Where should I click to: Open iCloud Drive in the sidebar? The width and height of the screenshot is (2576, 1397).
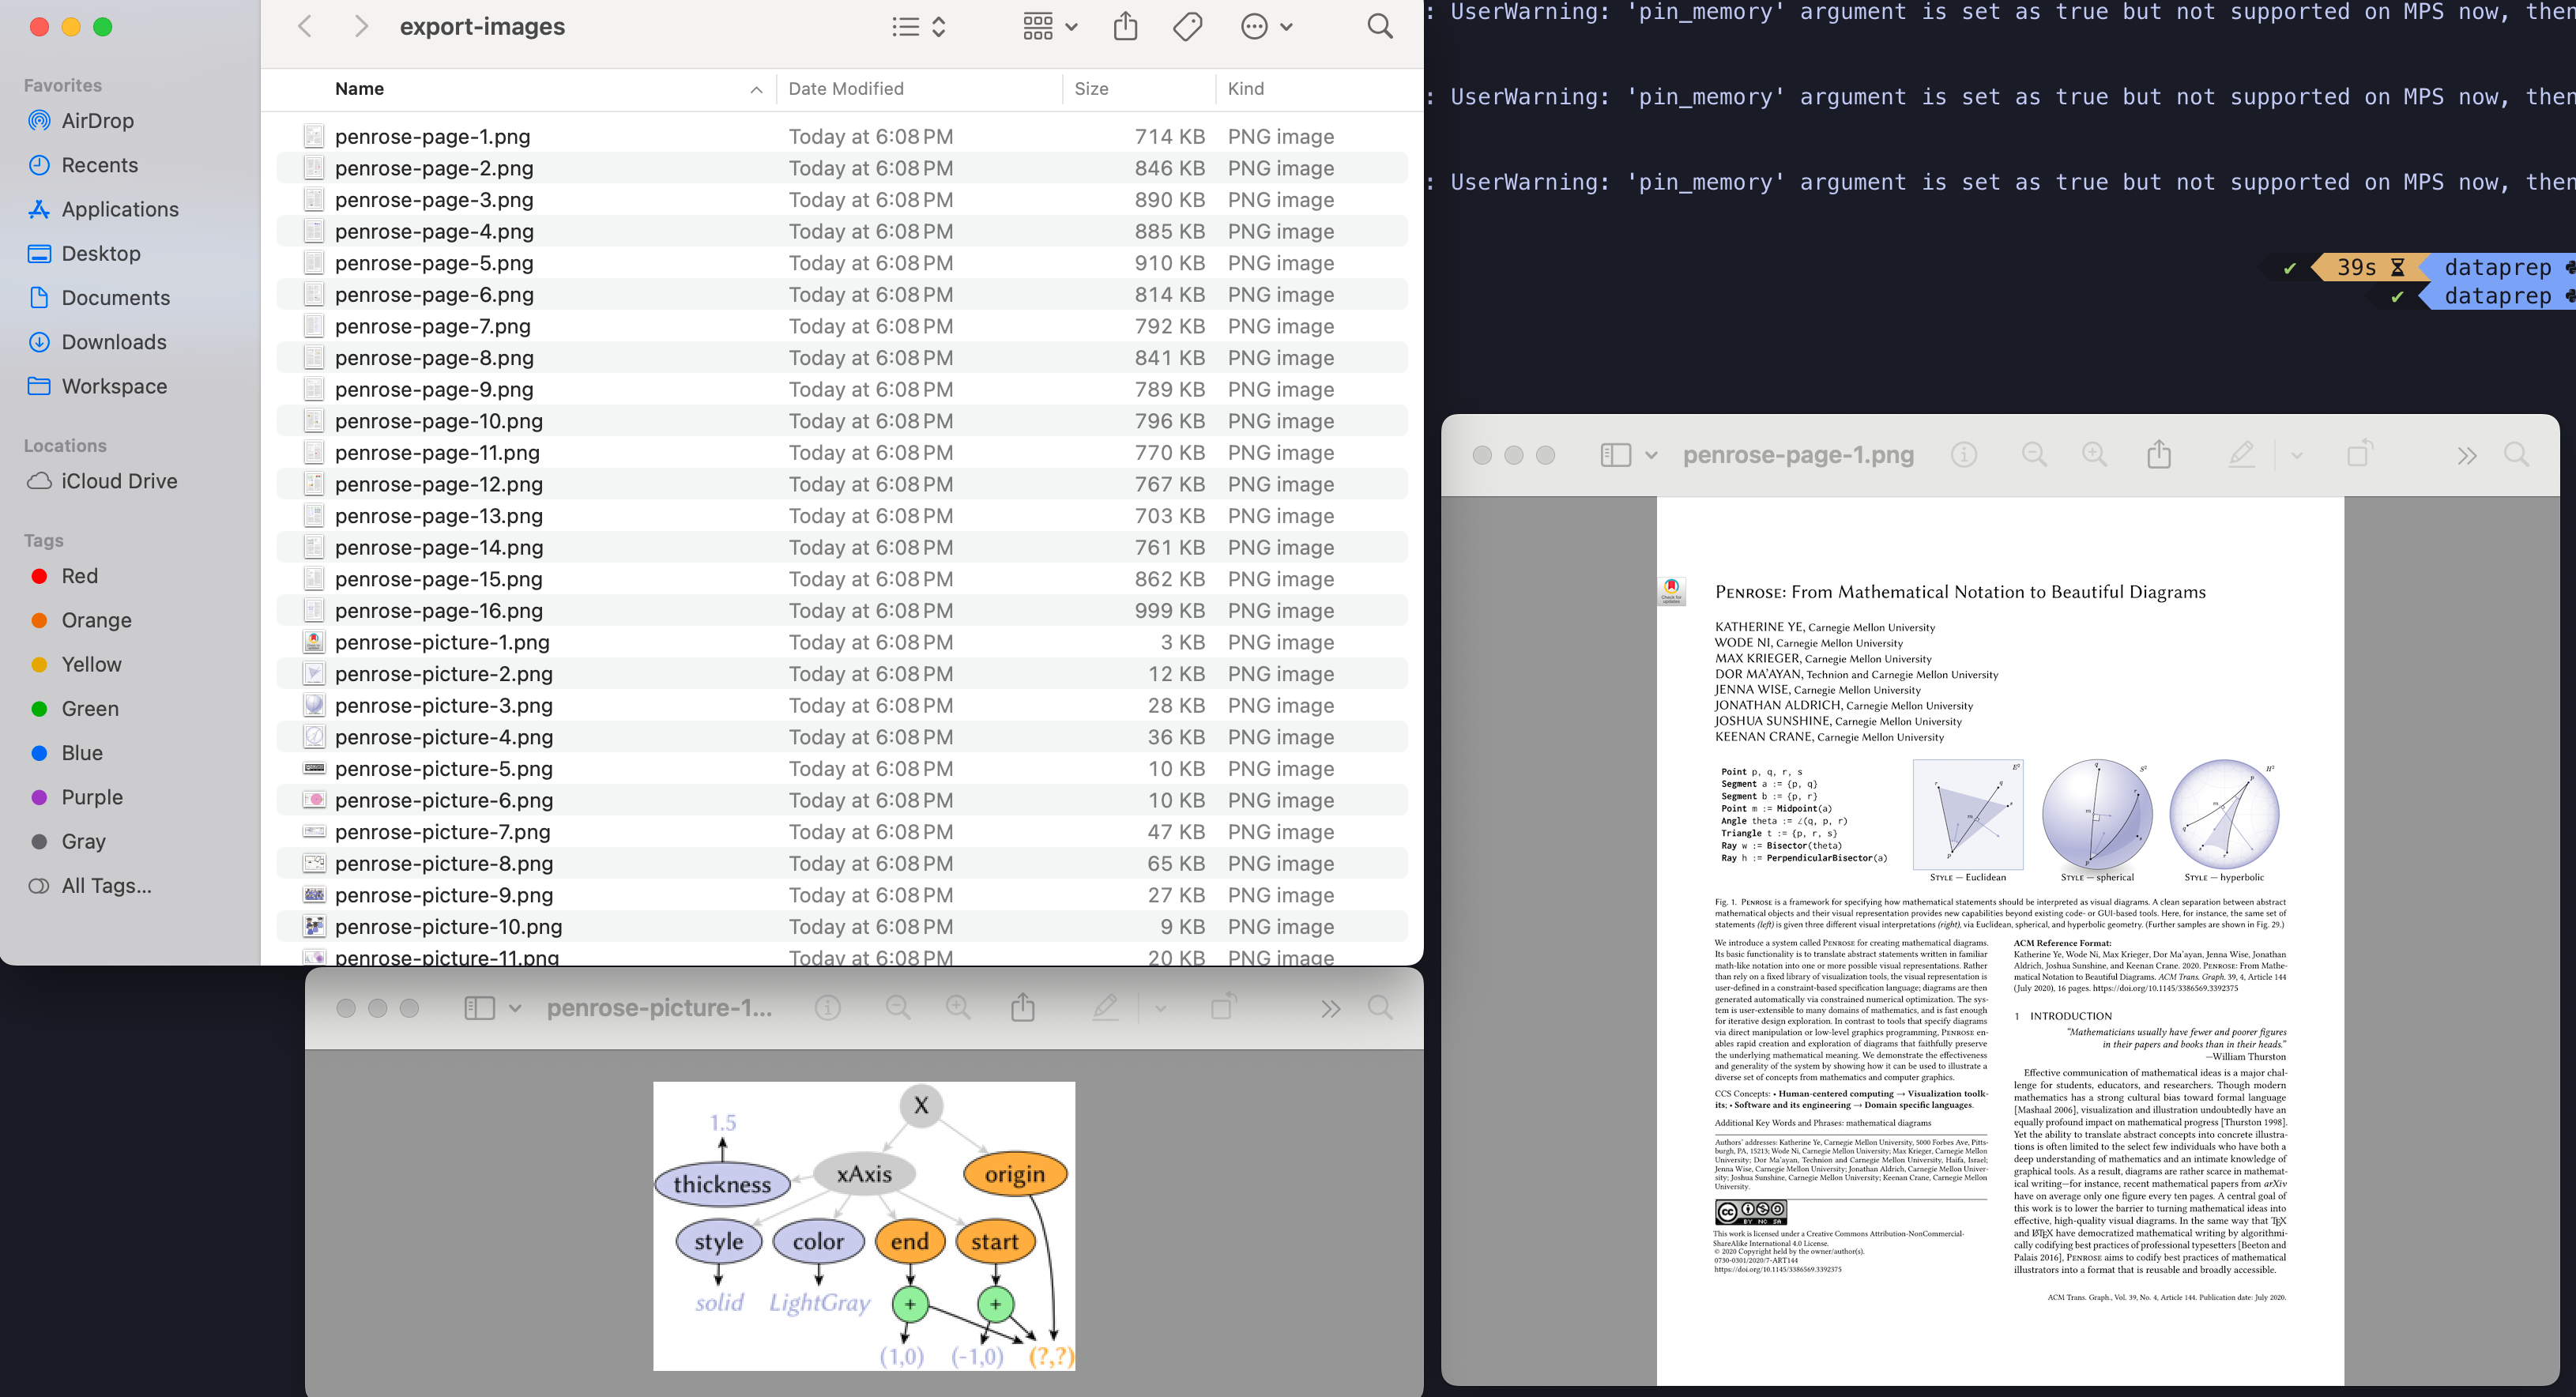click(x=119, y=481)
